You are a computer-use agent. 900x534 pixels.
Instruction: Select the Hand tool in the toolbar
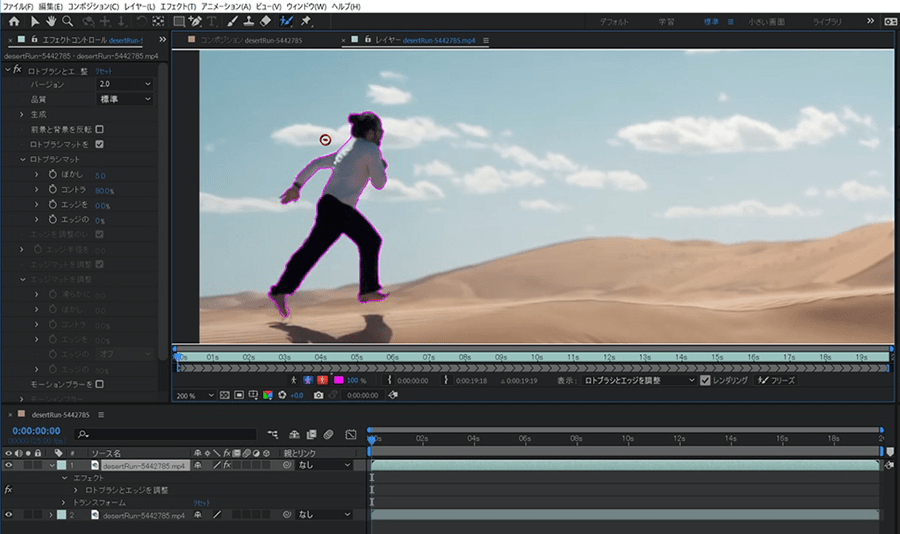[51, 20]
